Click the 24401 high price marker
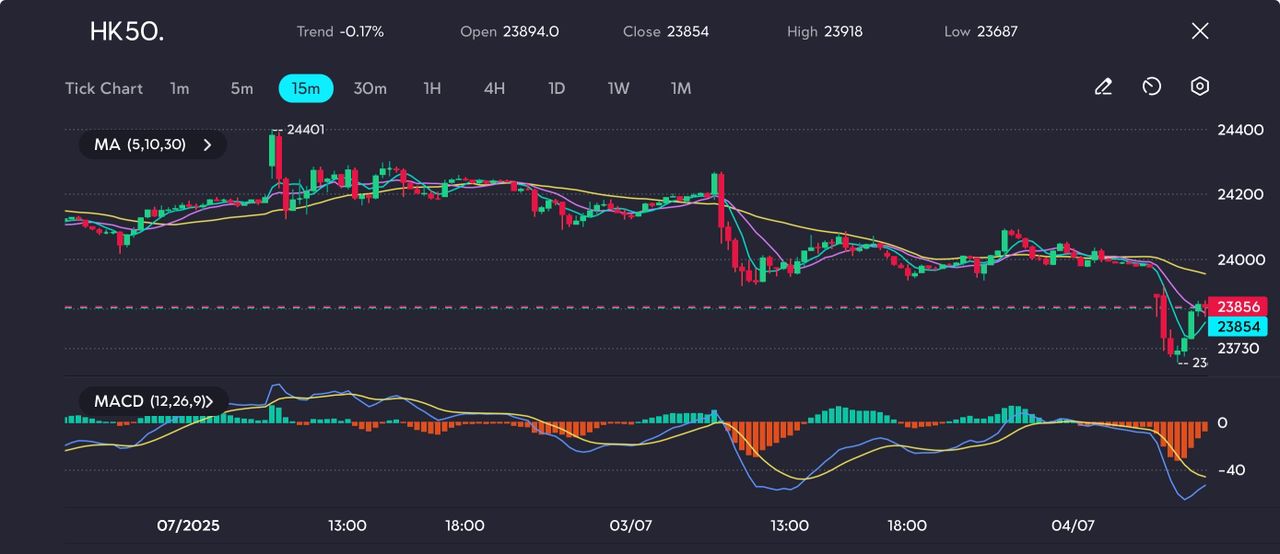The height and width of the screenshot is (554, 1280). 304,129
